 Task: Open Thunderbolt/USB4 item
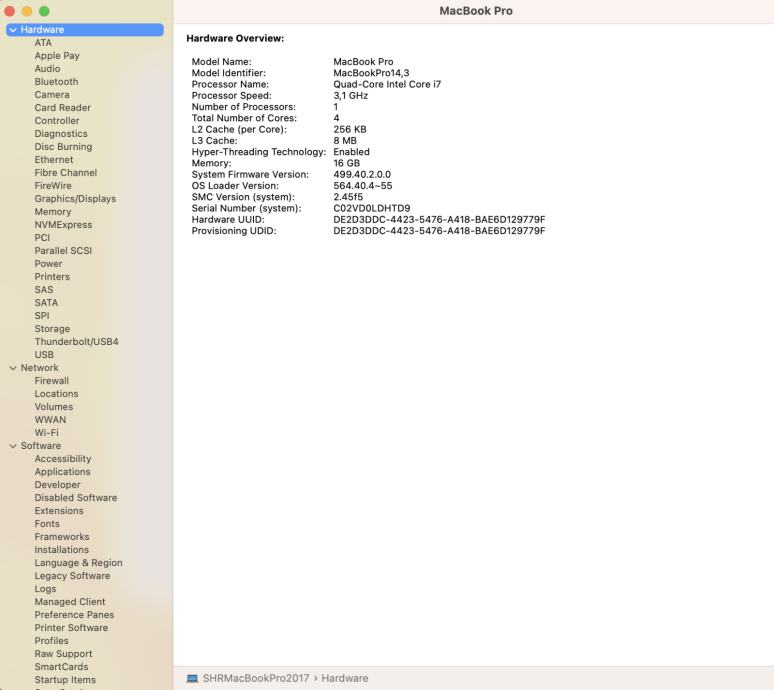pos(77,342)
